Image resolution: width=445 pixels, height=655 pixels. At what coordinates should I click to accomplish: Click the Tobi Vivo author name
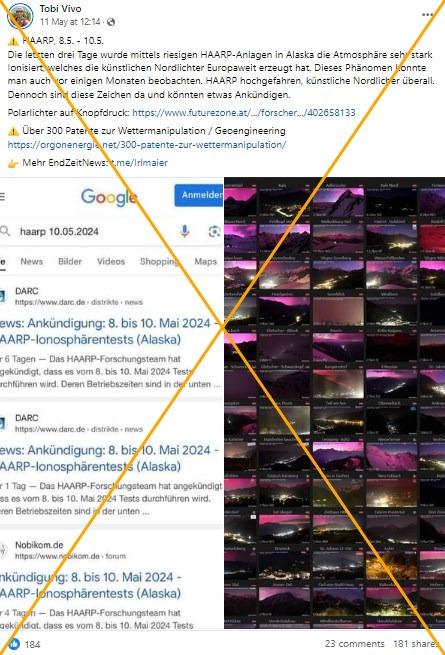[x=61, y=9]
